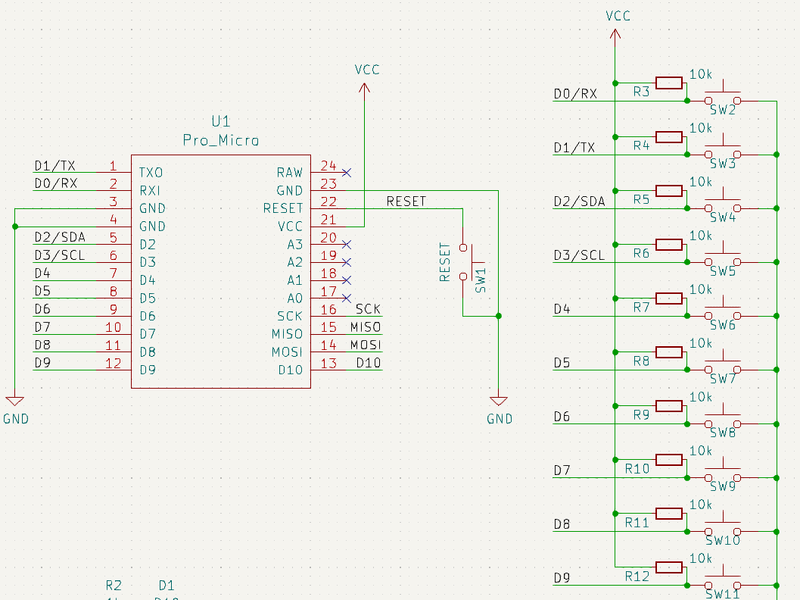Select the R3 10k resistor symbol
Screen dimensions: 800x600
[668, 83]
